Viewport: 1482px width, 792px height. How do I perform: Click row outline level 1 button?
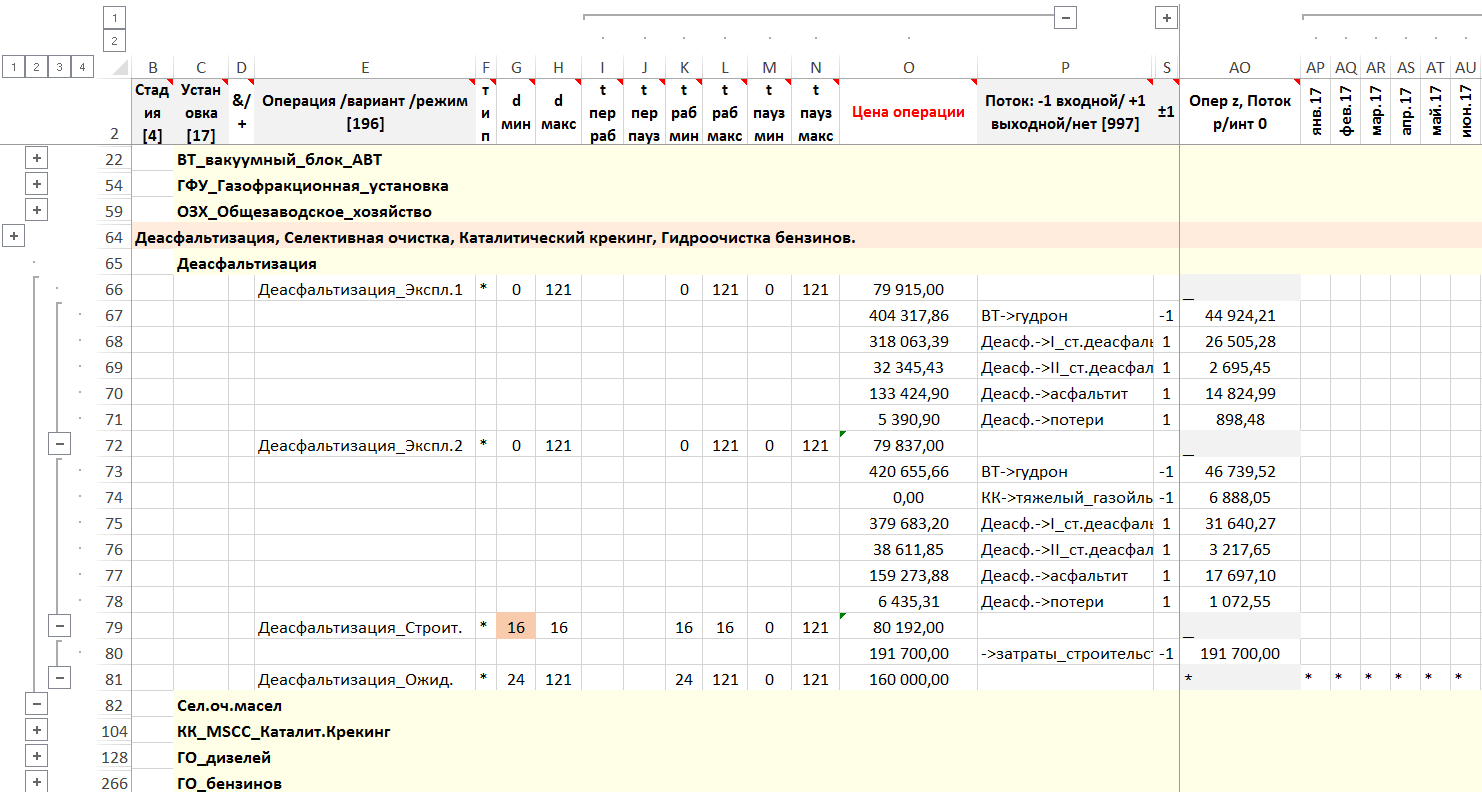(13, 67)
